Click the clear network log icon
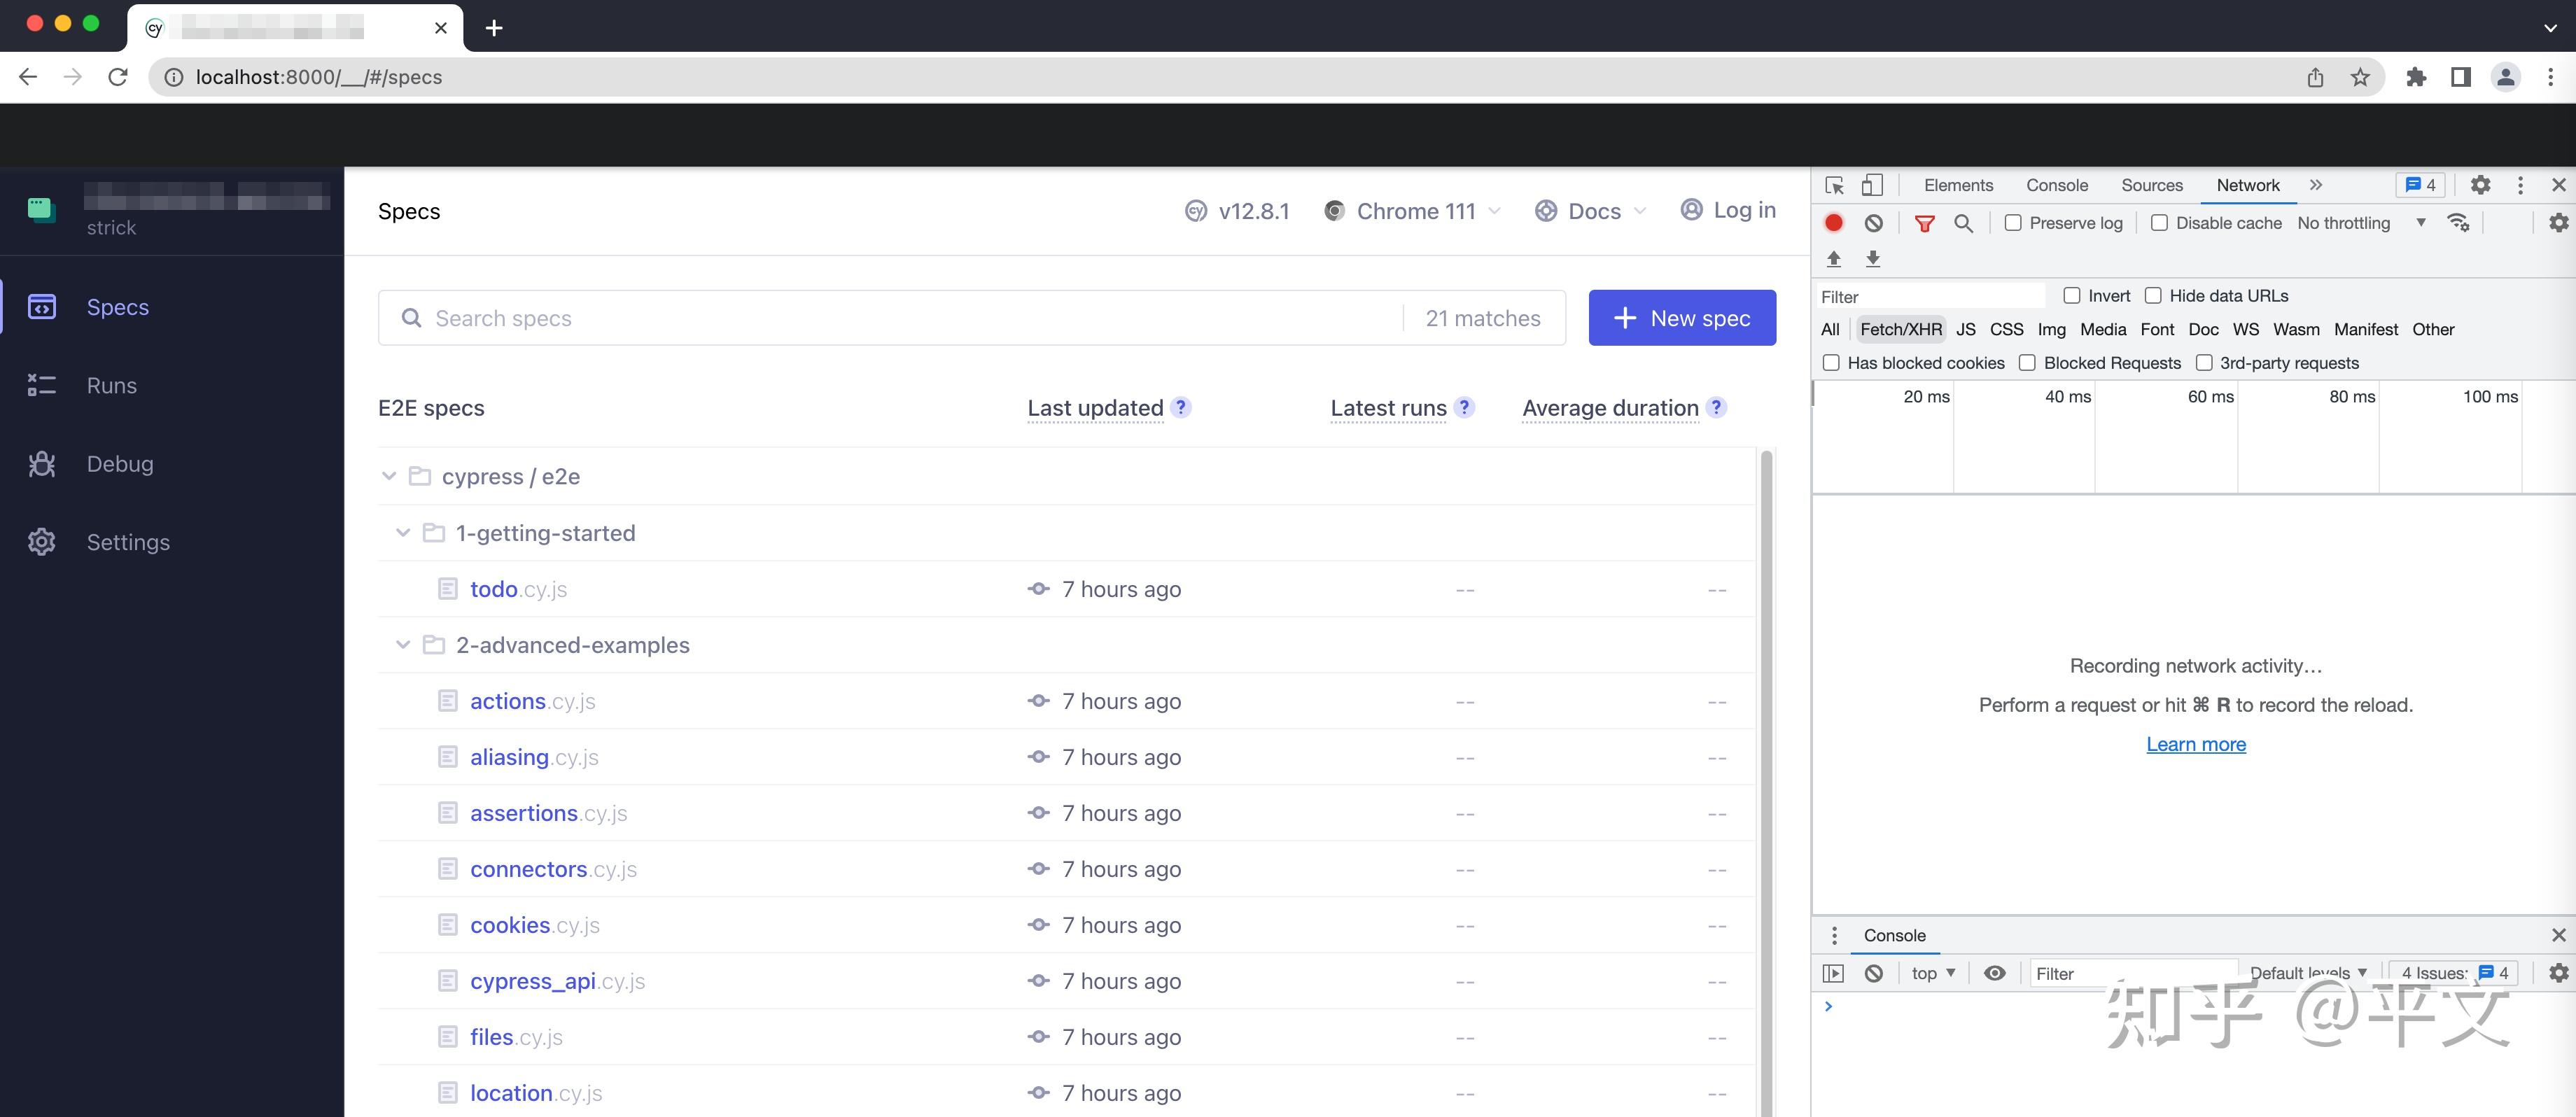Viewport: 2576px width, 1117px height. [x=1874, y=223]
